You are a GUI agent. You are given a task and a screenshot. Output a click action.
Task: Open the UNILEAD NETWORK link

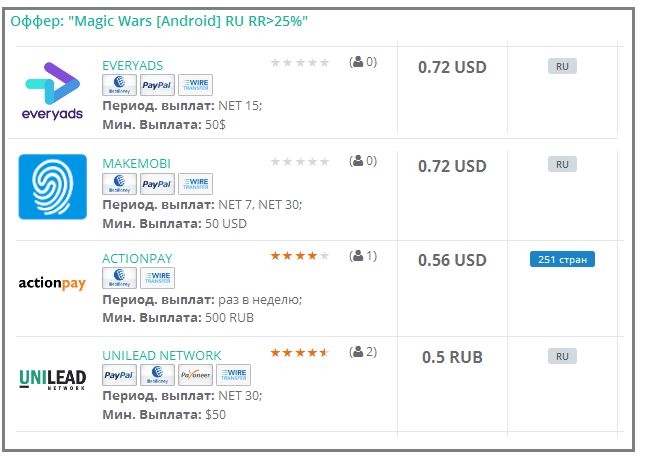point(162,355)
